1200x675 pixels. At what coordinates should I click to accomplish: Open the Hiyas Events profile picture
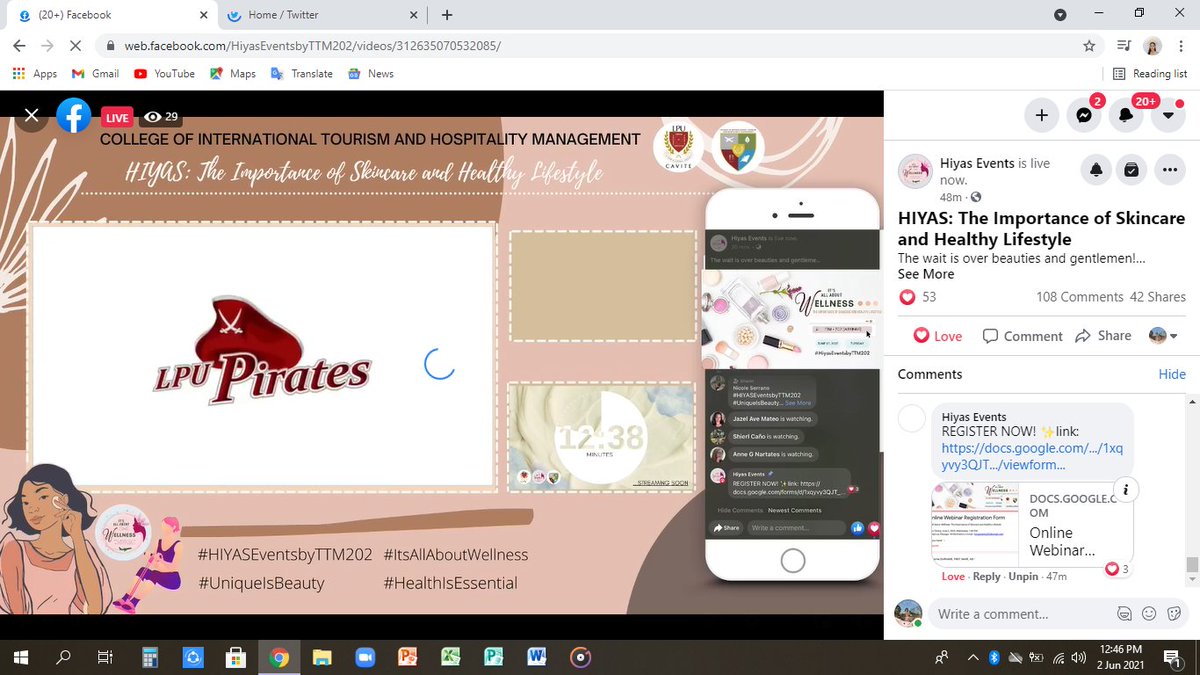pyautogui.click(x=914, y=171)
